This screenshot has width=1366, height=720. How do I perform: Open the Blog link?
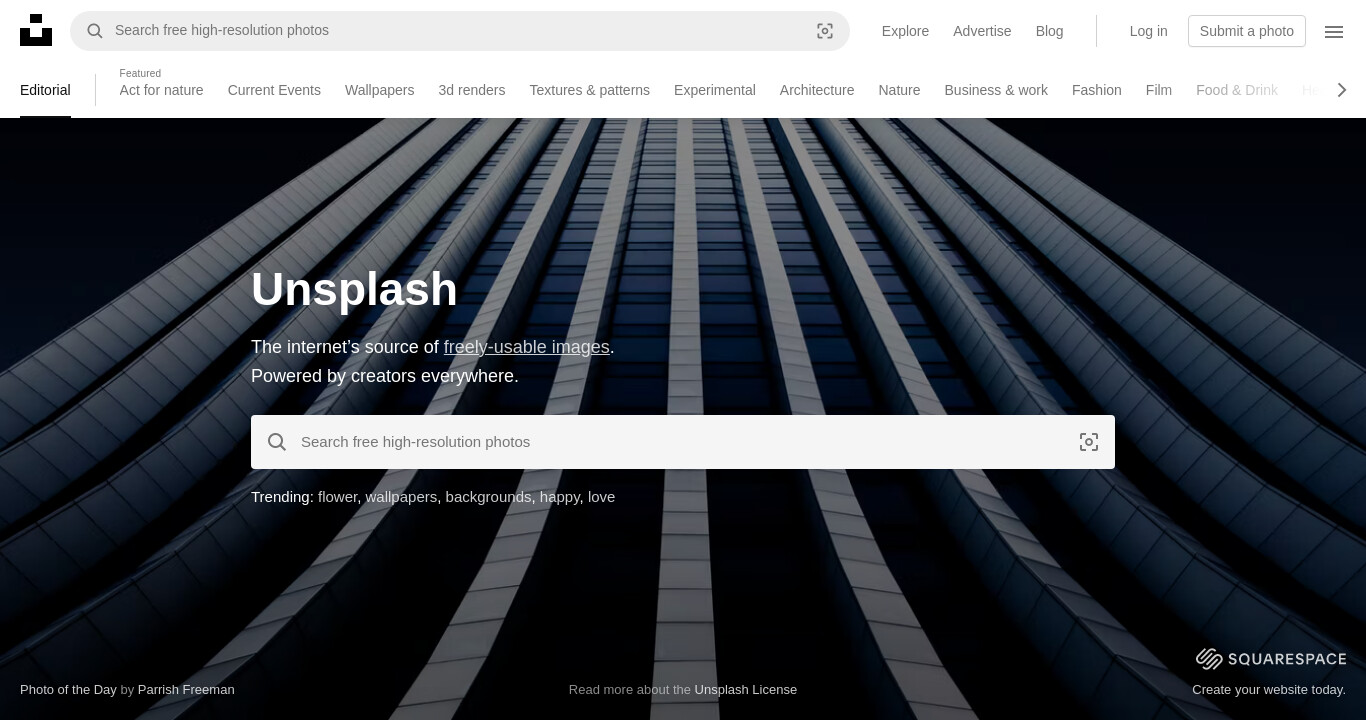1049,31
